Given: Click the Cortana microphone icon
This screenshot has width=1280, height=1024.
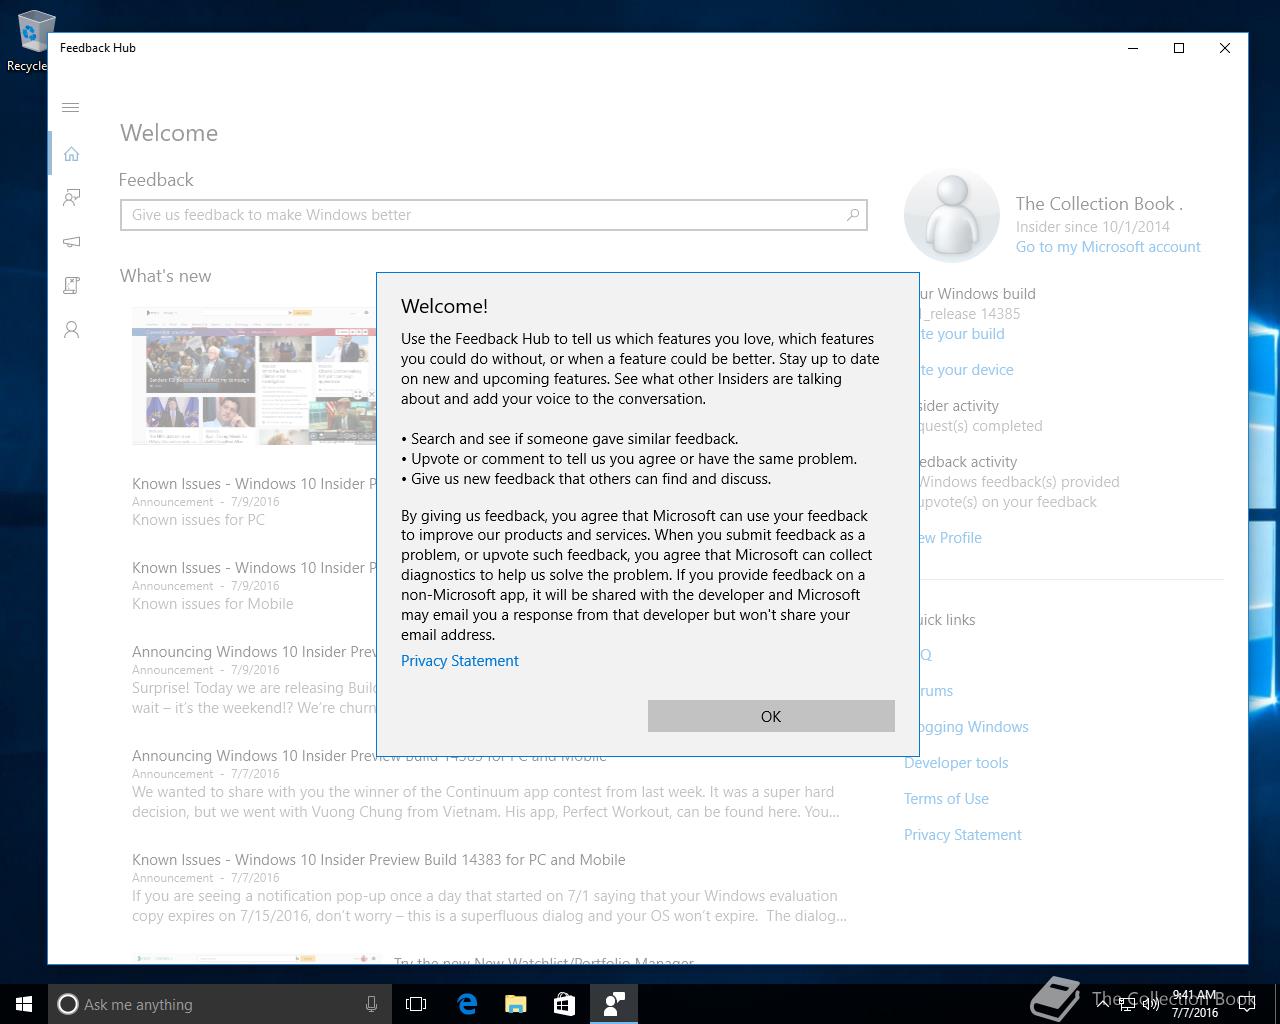Looking at the screenshot, I should point(371,1004).
